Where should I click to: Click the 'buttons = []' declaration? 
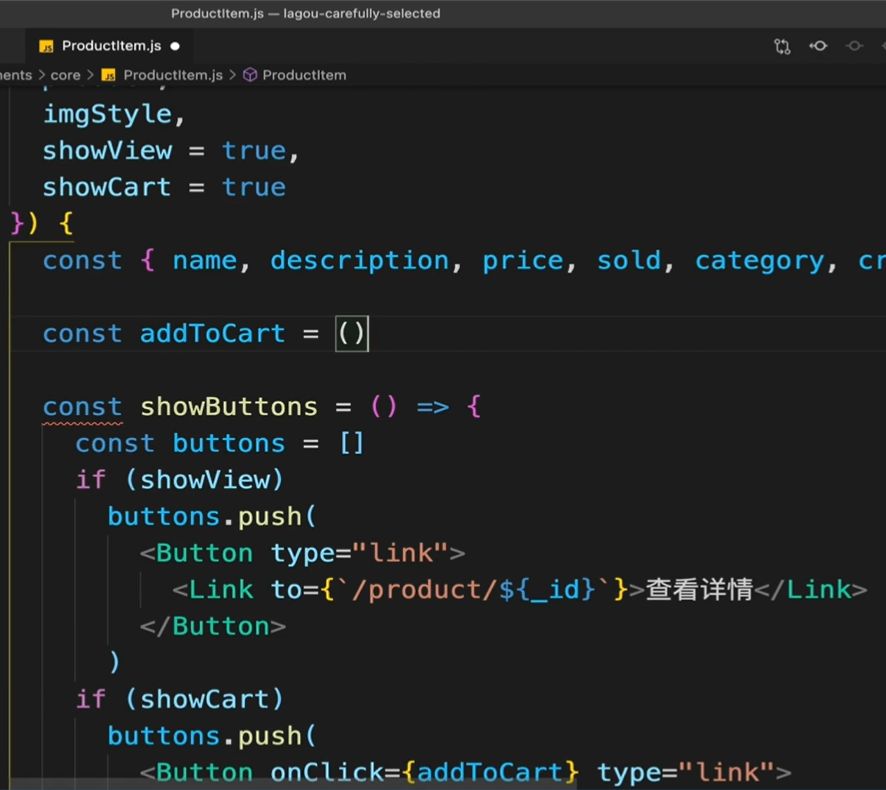click(268, 444)
